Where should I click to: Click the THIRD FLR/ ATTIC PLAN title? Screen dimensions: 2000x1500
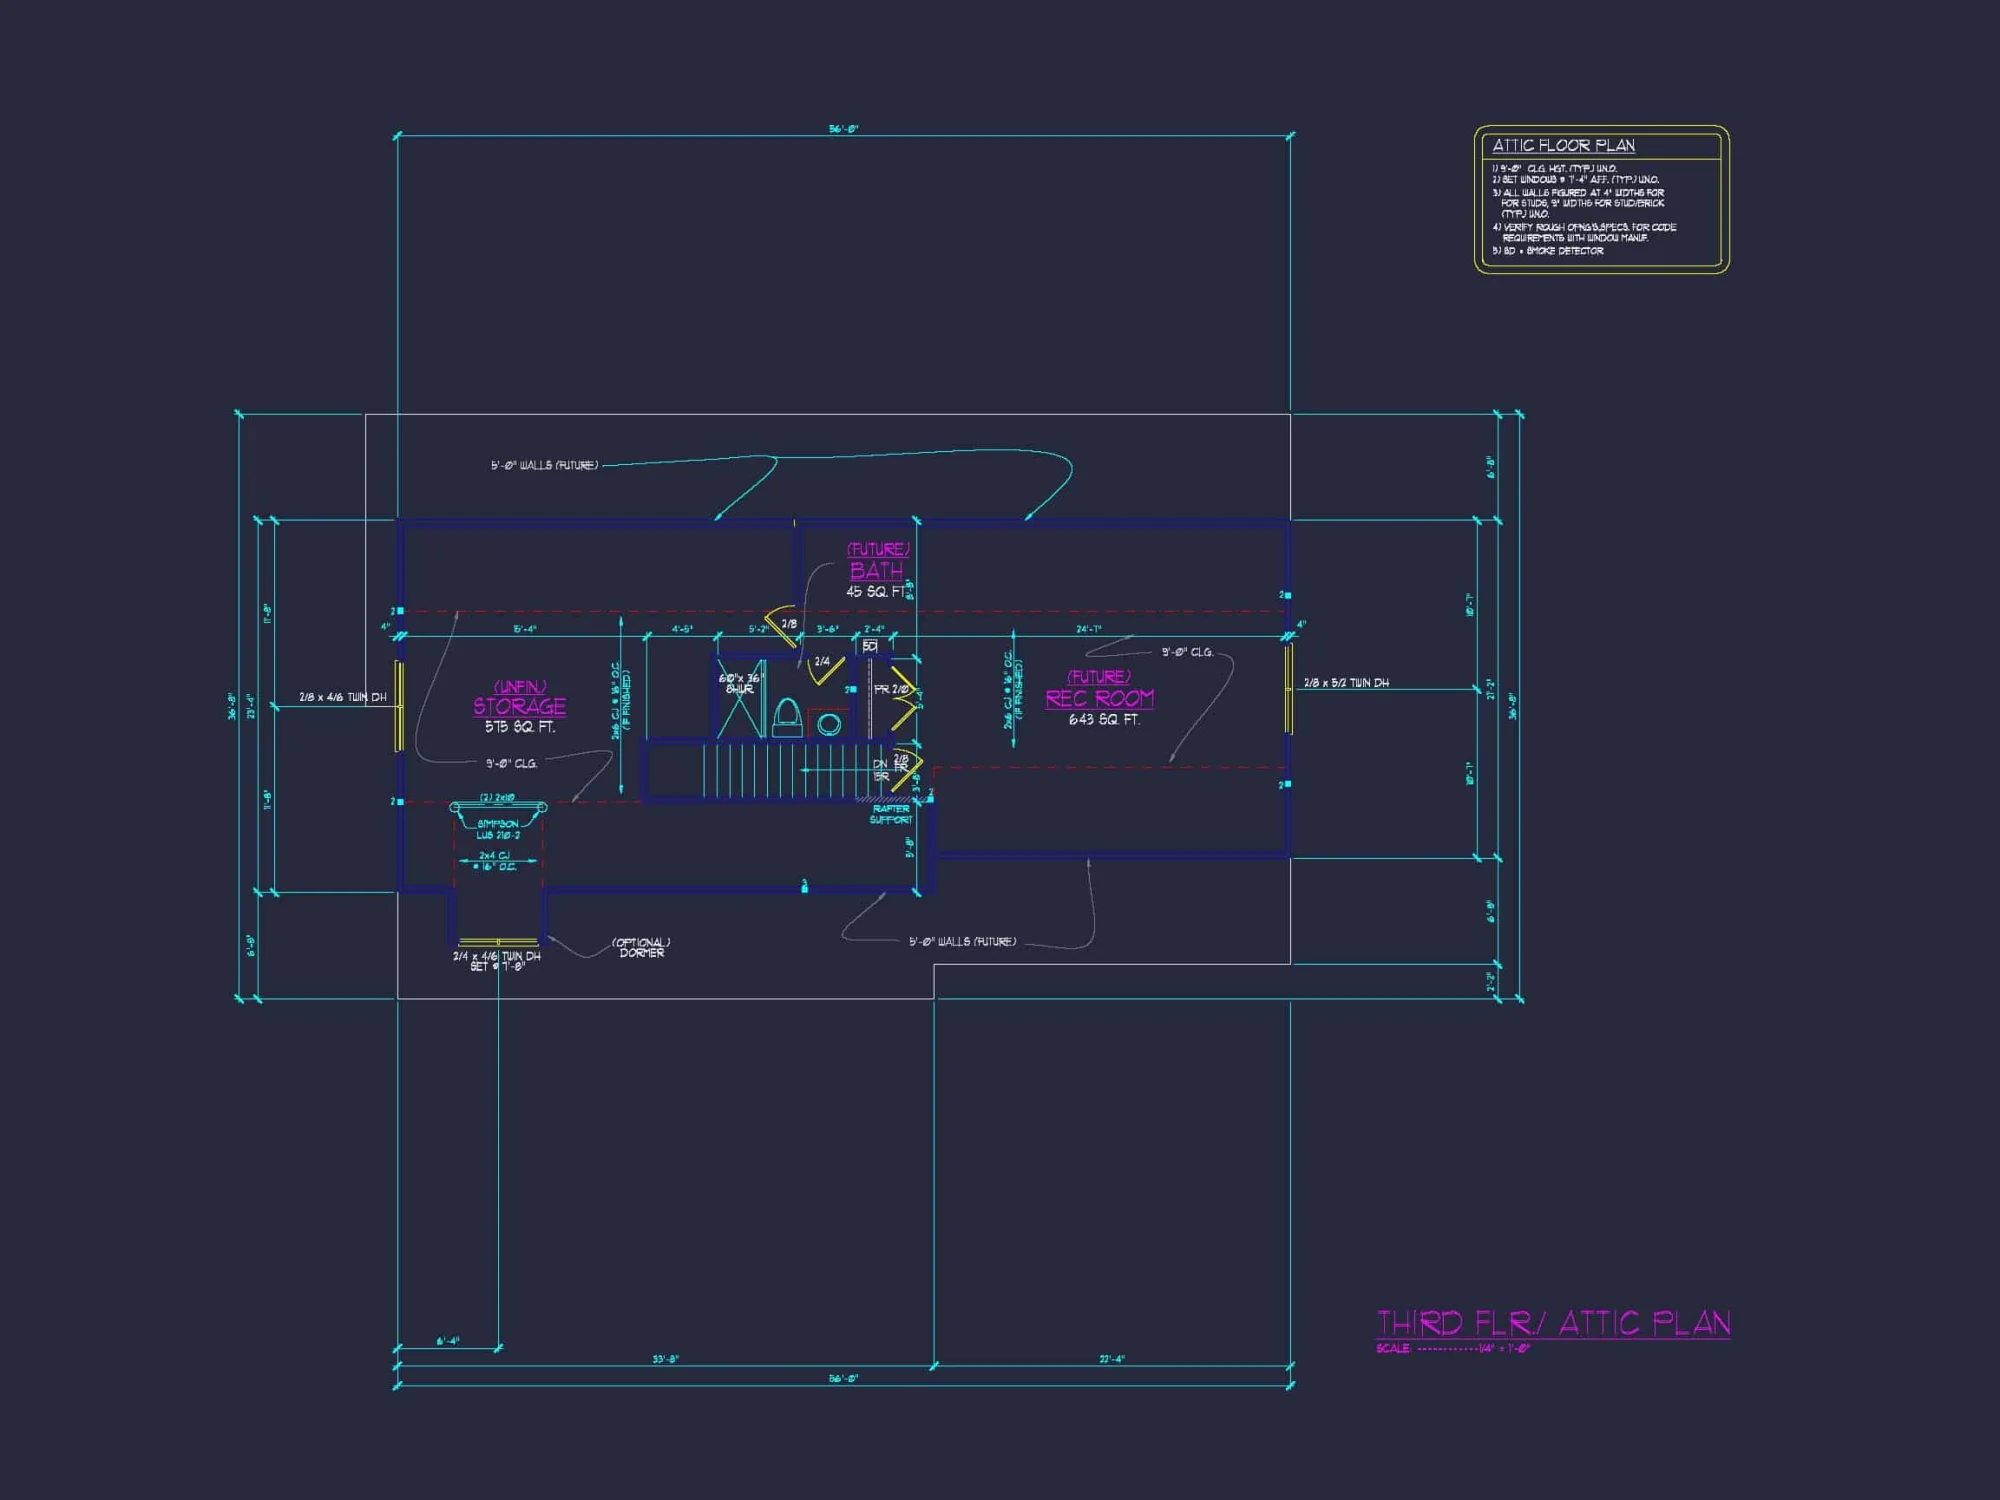pos(1555,1321)
